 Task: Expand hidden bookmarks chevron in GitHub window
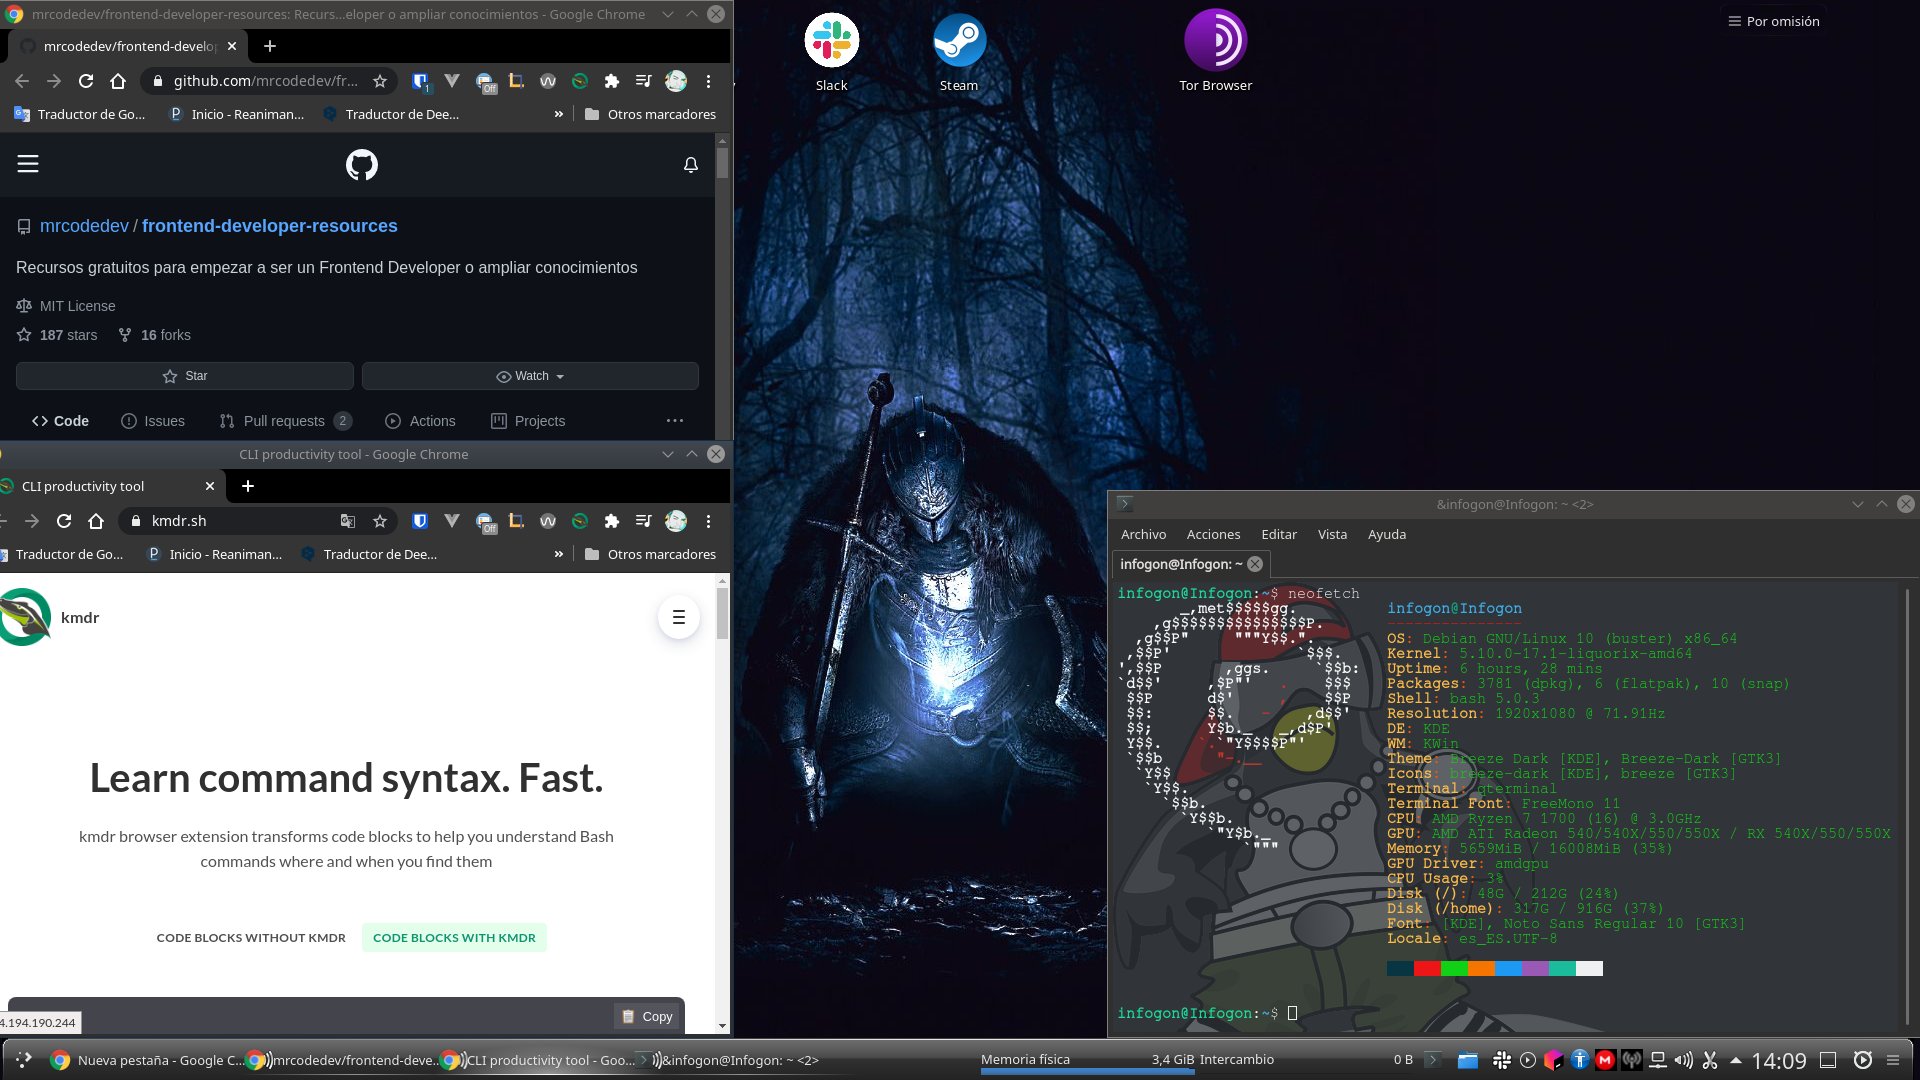[x=558, y=114]
